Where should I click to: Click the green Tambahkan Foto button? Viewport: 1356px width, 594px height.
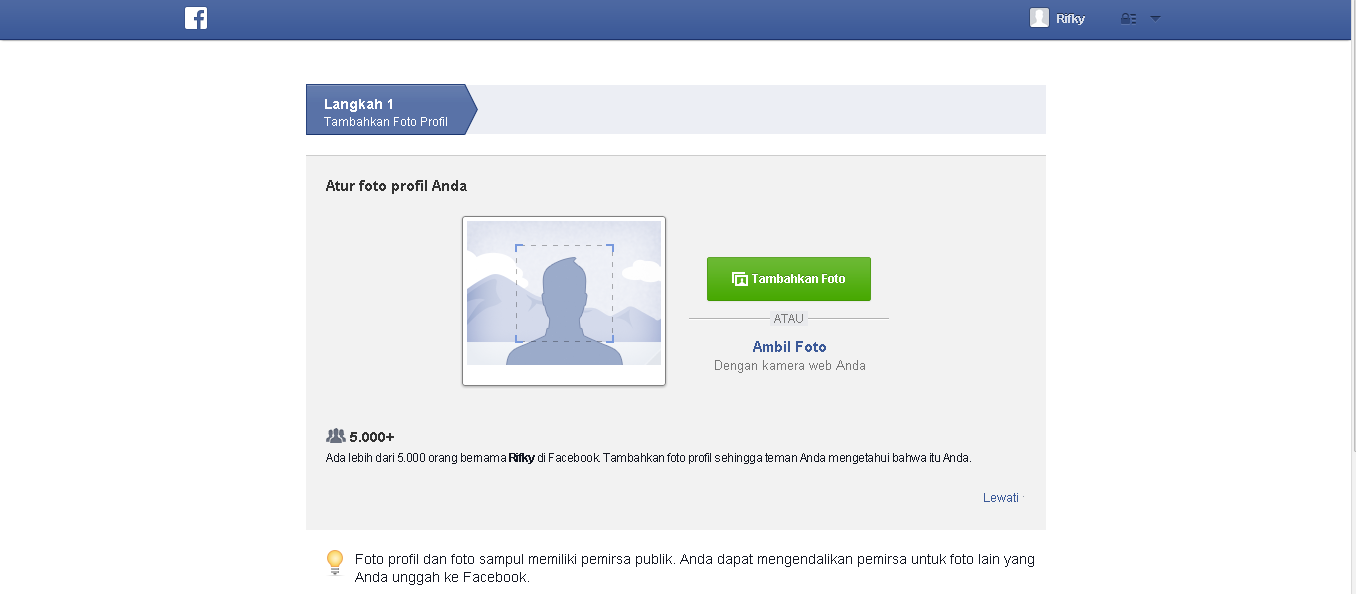[x=789, y=279]
